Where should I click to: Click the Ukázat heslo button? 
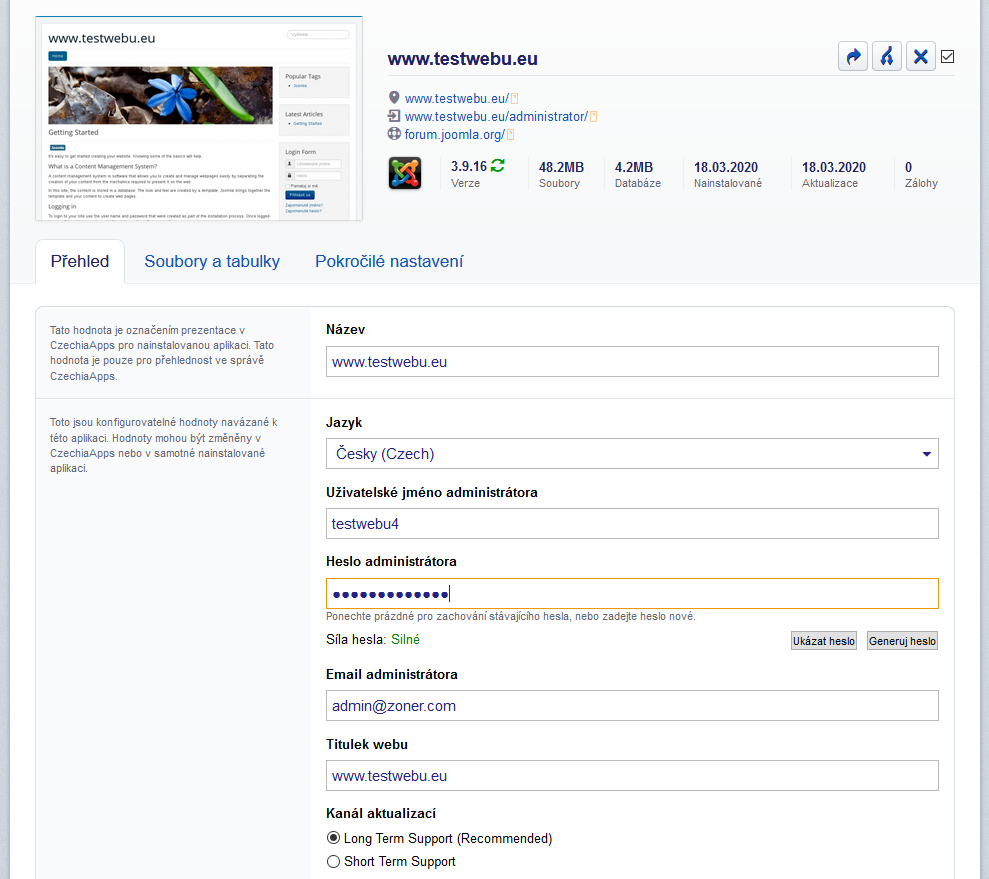[x=824, y=641]
